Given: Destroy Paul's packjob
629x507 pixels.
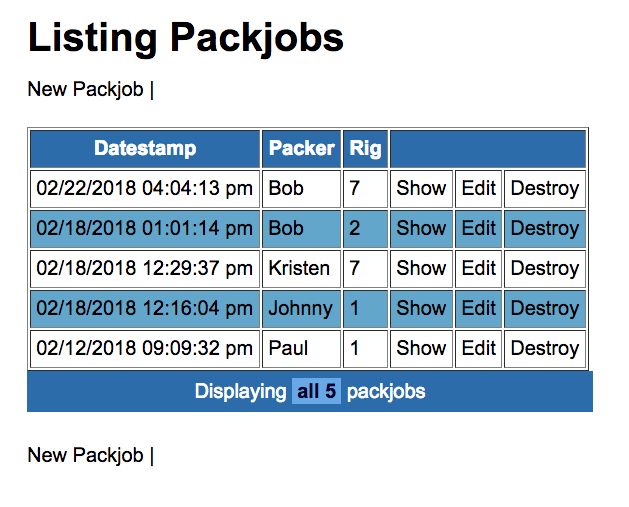Looking at the screenshot, I should pyautogui.click(x=545, y=348).
